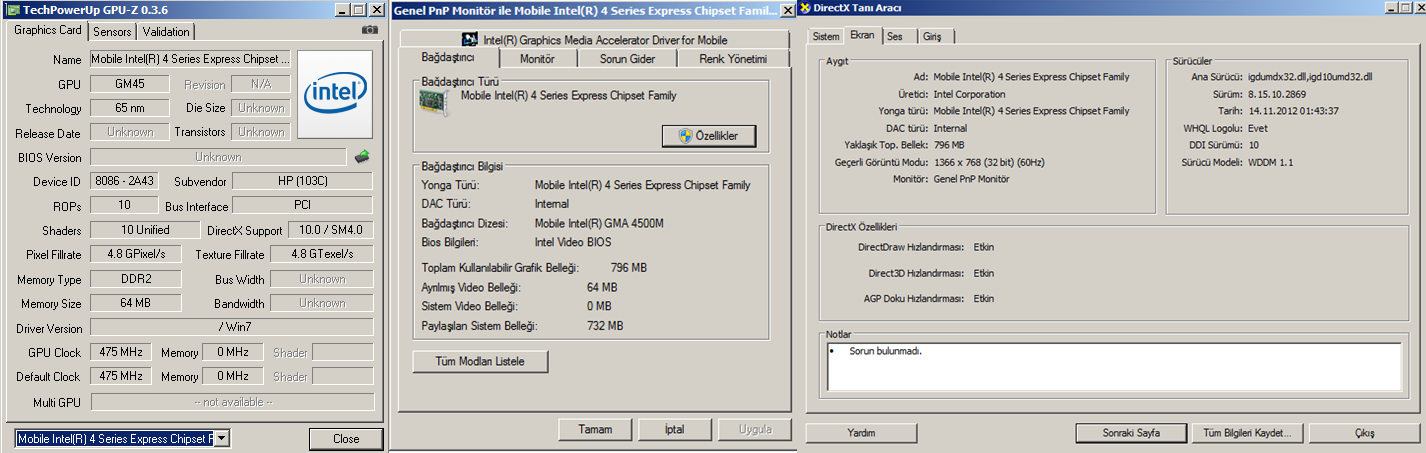Viewport: 1426px width, 453px height.
Task: Click the DirectX Tanı Aracı title icon
Action: click(805, 9)
